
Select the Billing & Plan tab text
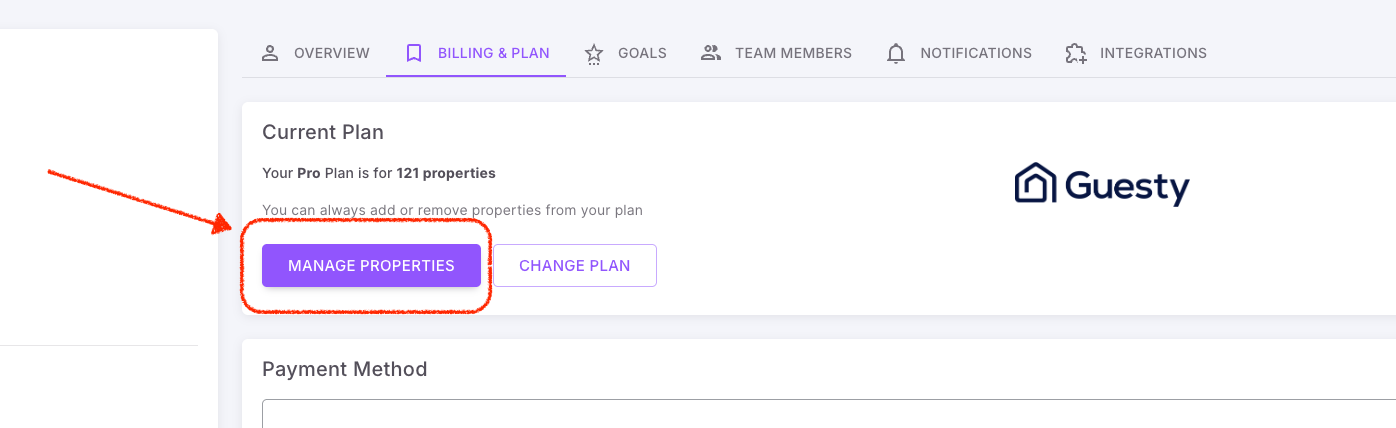[x=494, y=53]
